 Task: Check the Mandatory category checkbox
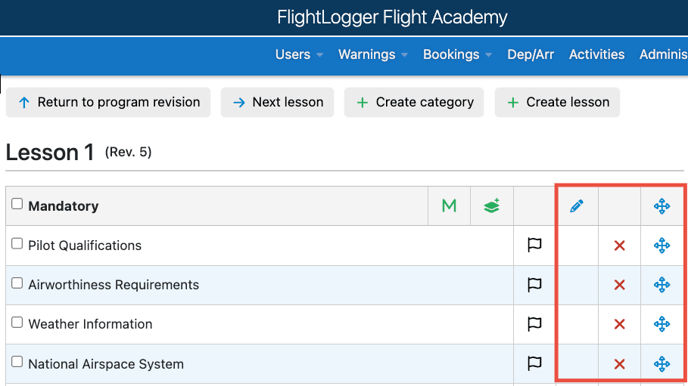point(17,204)
